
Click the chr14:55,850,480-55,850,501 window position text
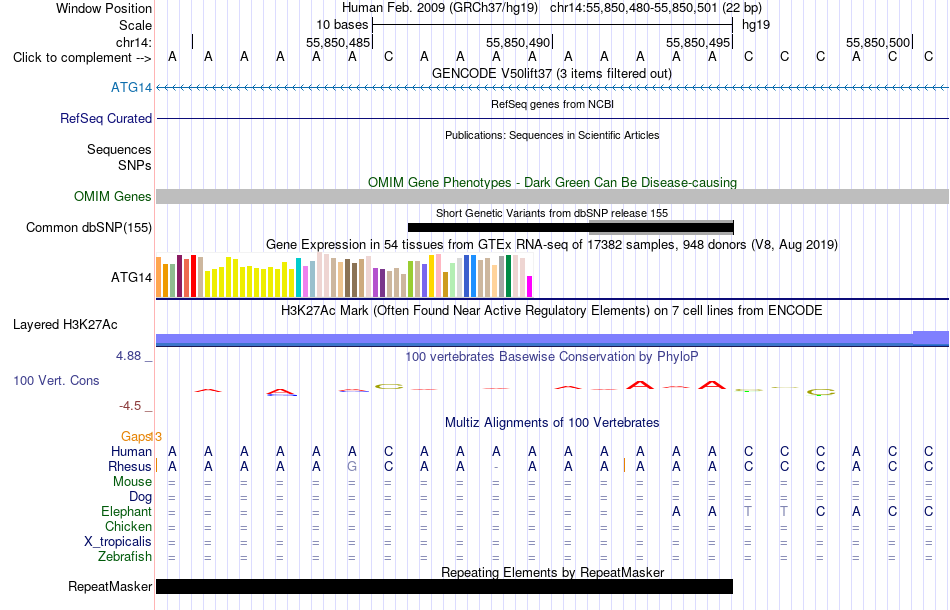[656, 8]
